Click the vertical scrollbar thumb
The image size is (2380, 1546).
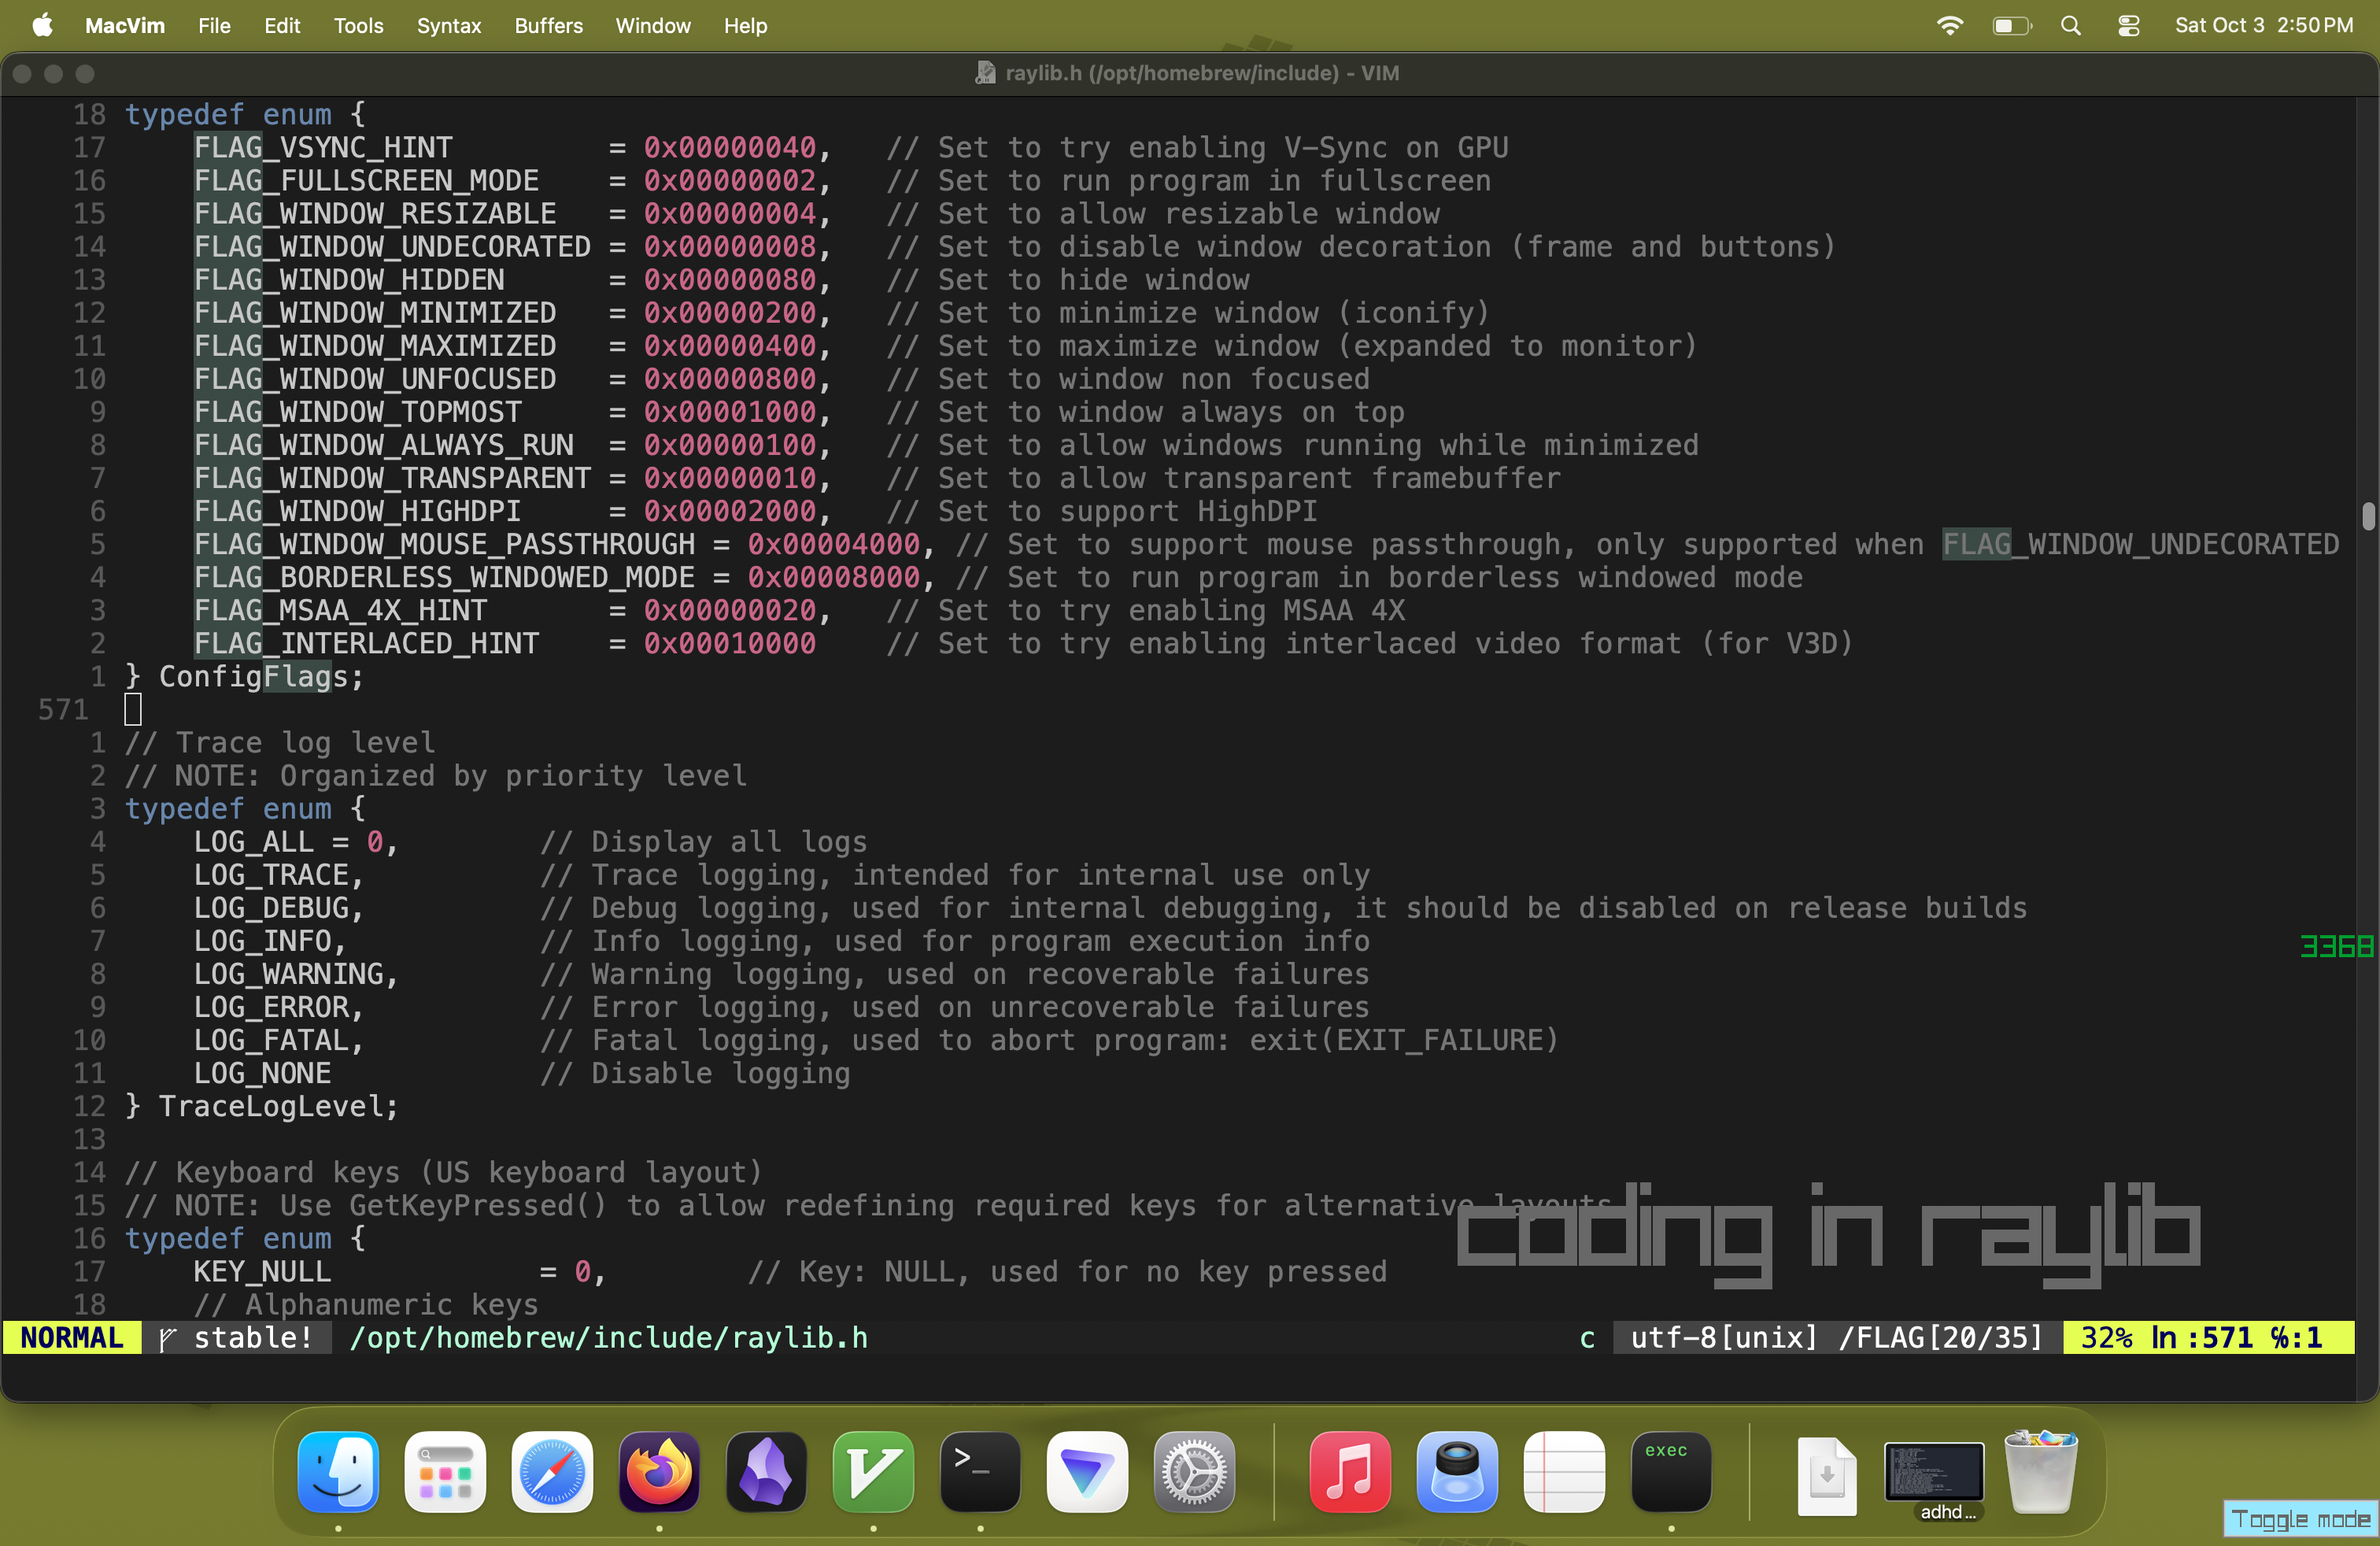click(x=2368, y=516)
